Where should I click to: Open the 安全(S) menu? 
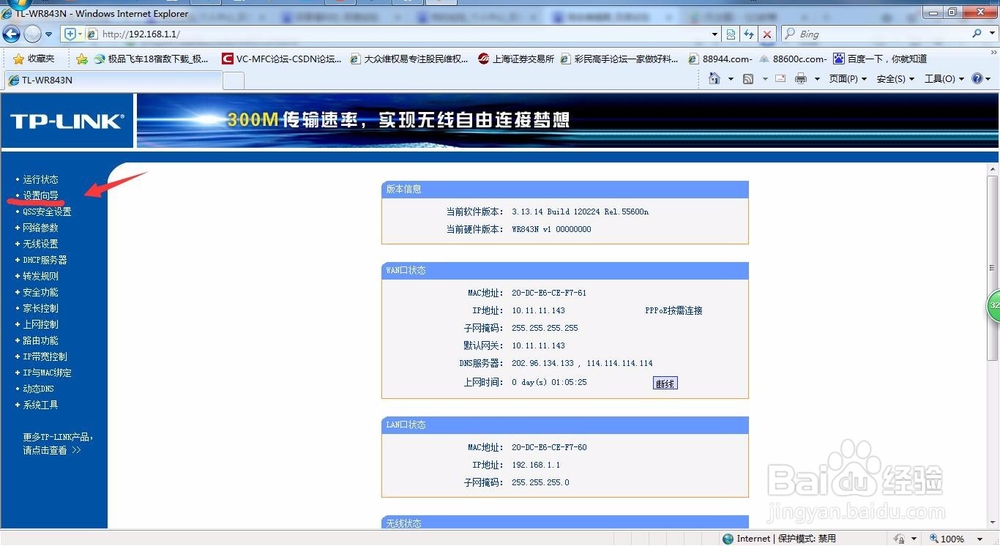pos(895,79)
